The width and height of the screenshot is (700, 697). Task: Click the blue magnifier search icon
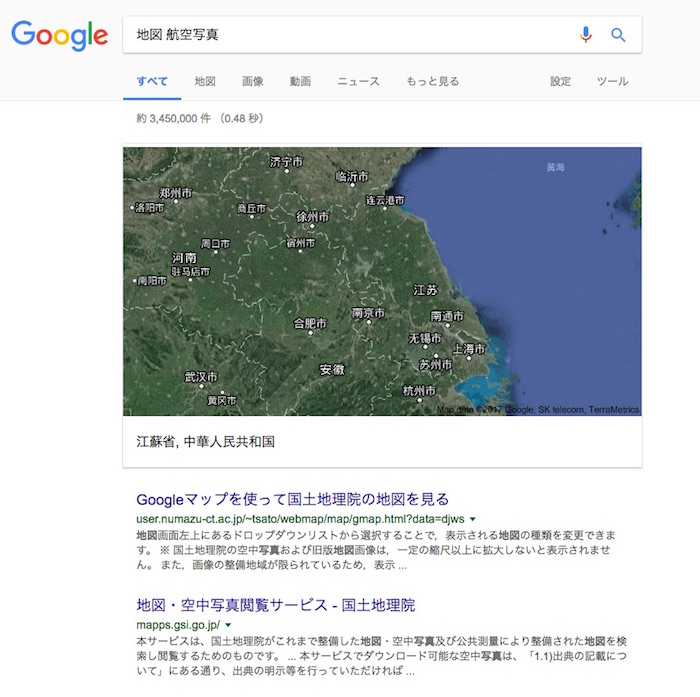tap(618, 35)
